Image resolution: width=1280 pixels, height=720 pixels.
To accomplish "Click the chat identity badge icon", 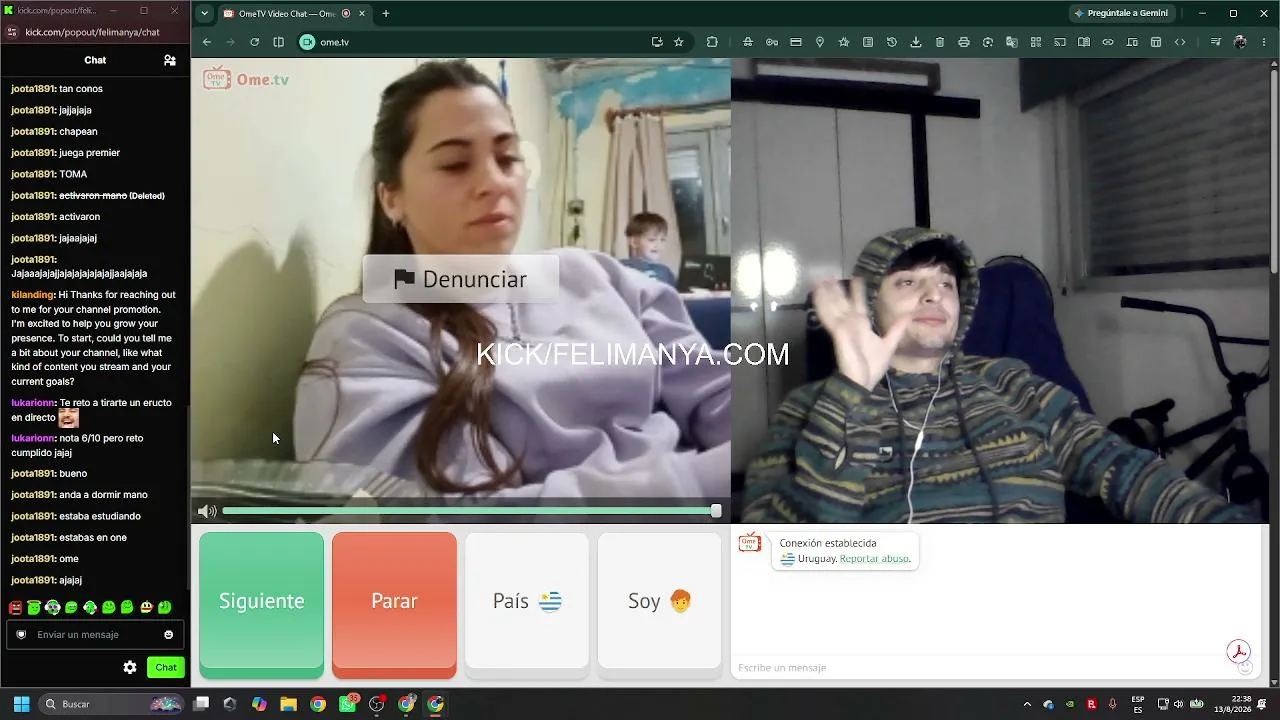I will point(21,634).
